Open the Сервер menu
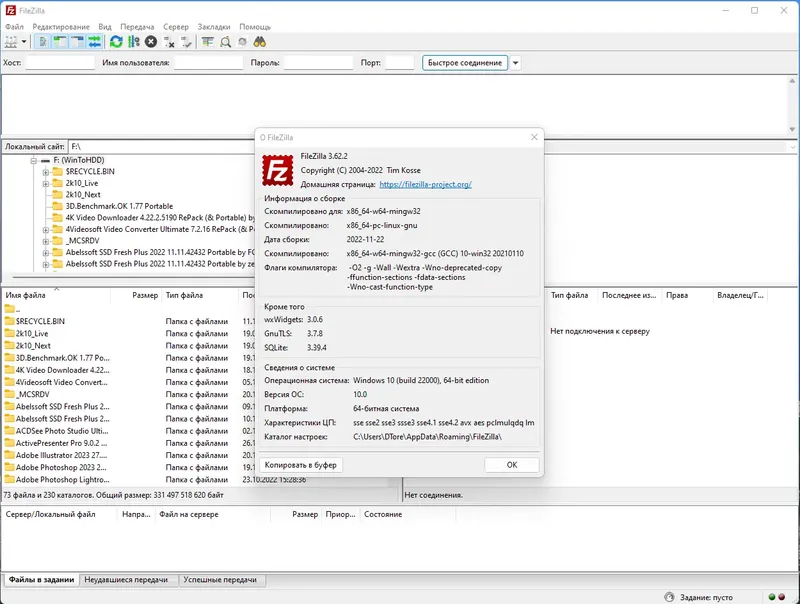This screenshot has width=800, height=604. [176, 27]
